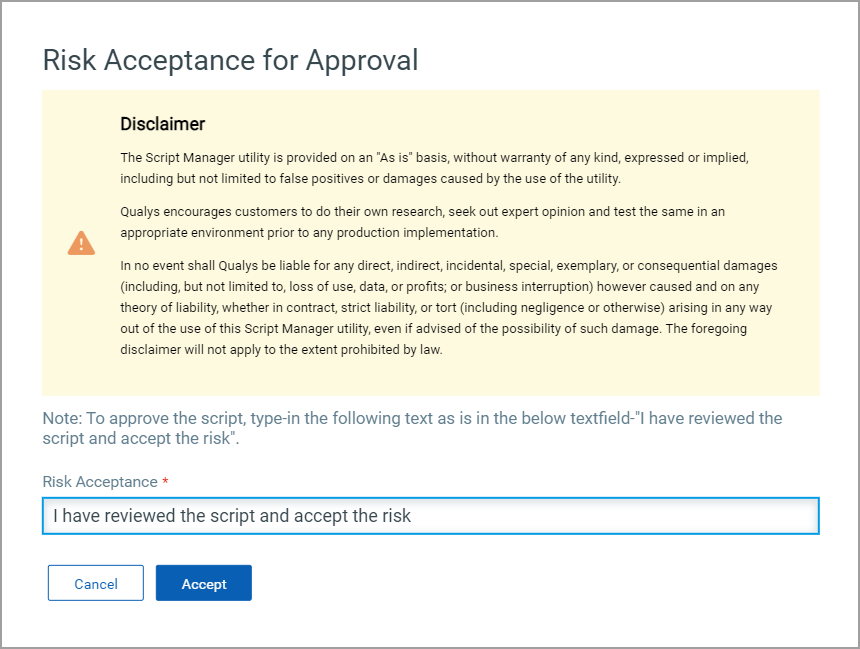The width and height of the screenshot is (860, 649).
Task: Click the Risk Acceptance text input
Action: point(430,516)
